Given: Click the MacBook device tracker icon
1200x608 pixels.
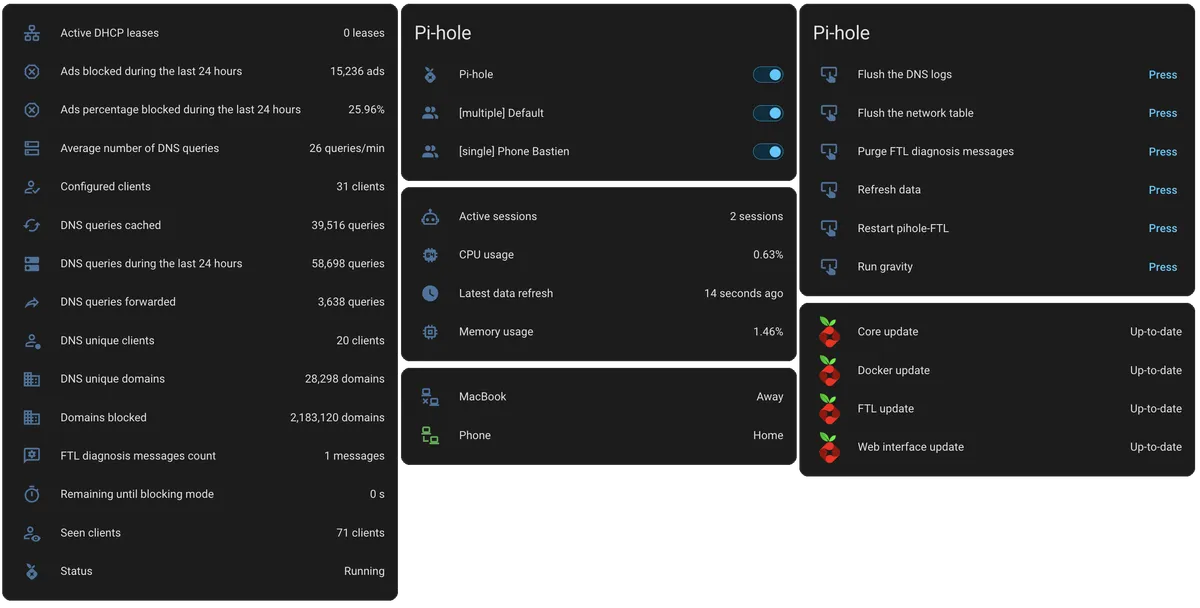Looking at the screenshot, I should 430,397.
